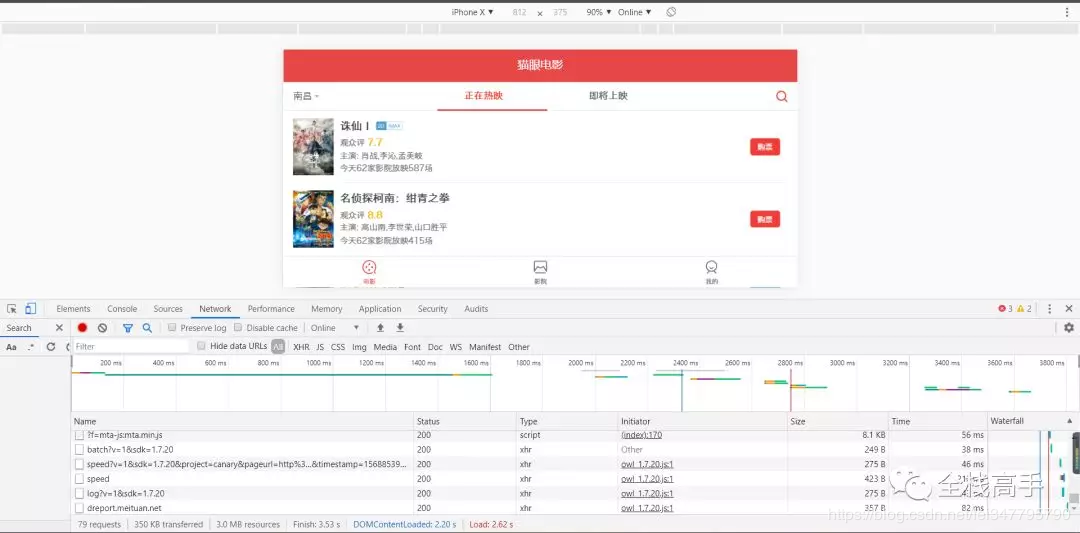The height and width of the screenshot is (533, 1080).
Task: Switch to the Performance tab
Action: 271,309
